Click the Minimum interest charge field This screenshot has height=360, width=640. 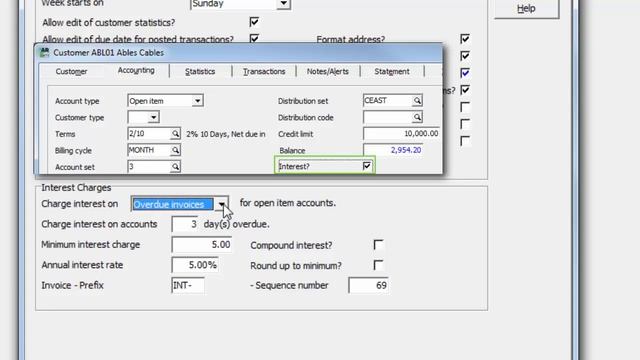[202, 244]
